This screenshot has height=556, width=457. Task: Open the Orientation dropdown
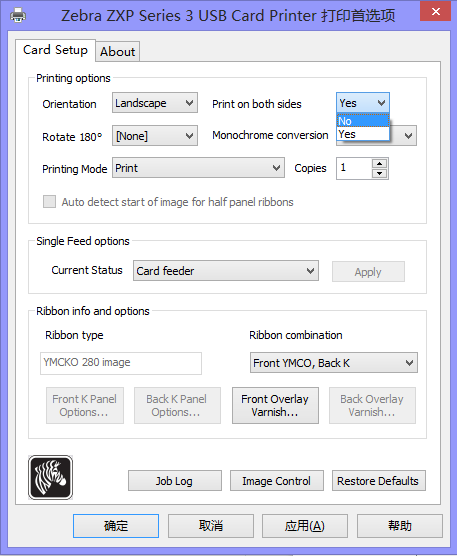pyautogui.click(x=155, y=103)
